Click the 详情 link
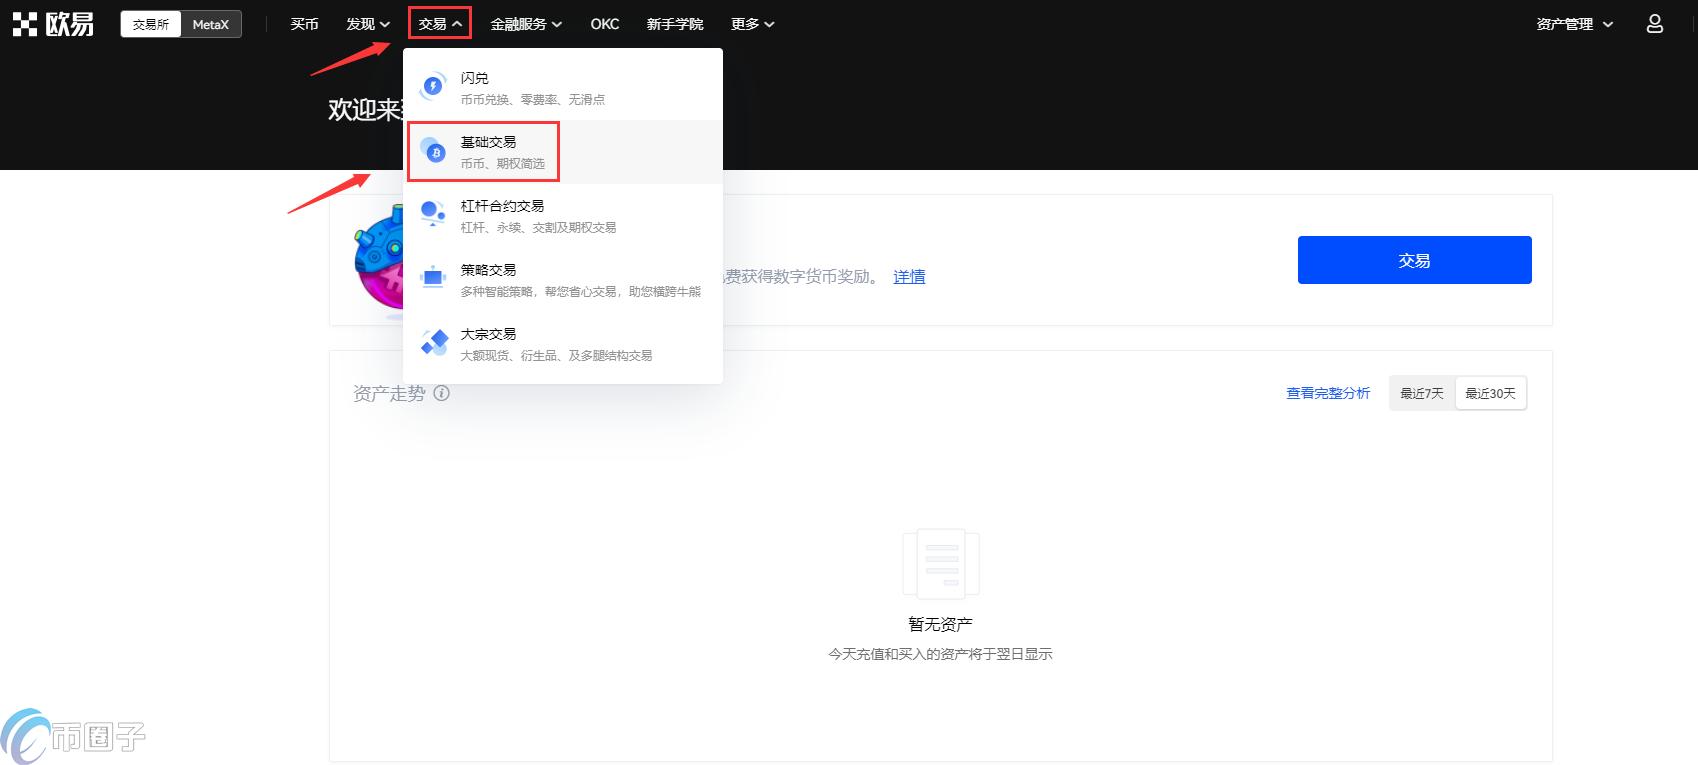This screenshot has width=1698, height=765. pyautogui.click(x=909, y=277)
